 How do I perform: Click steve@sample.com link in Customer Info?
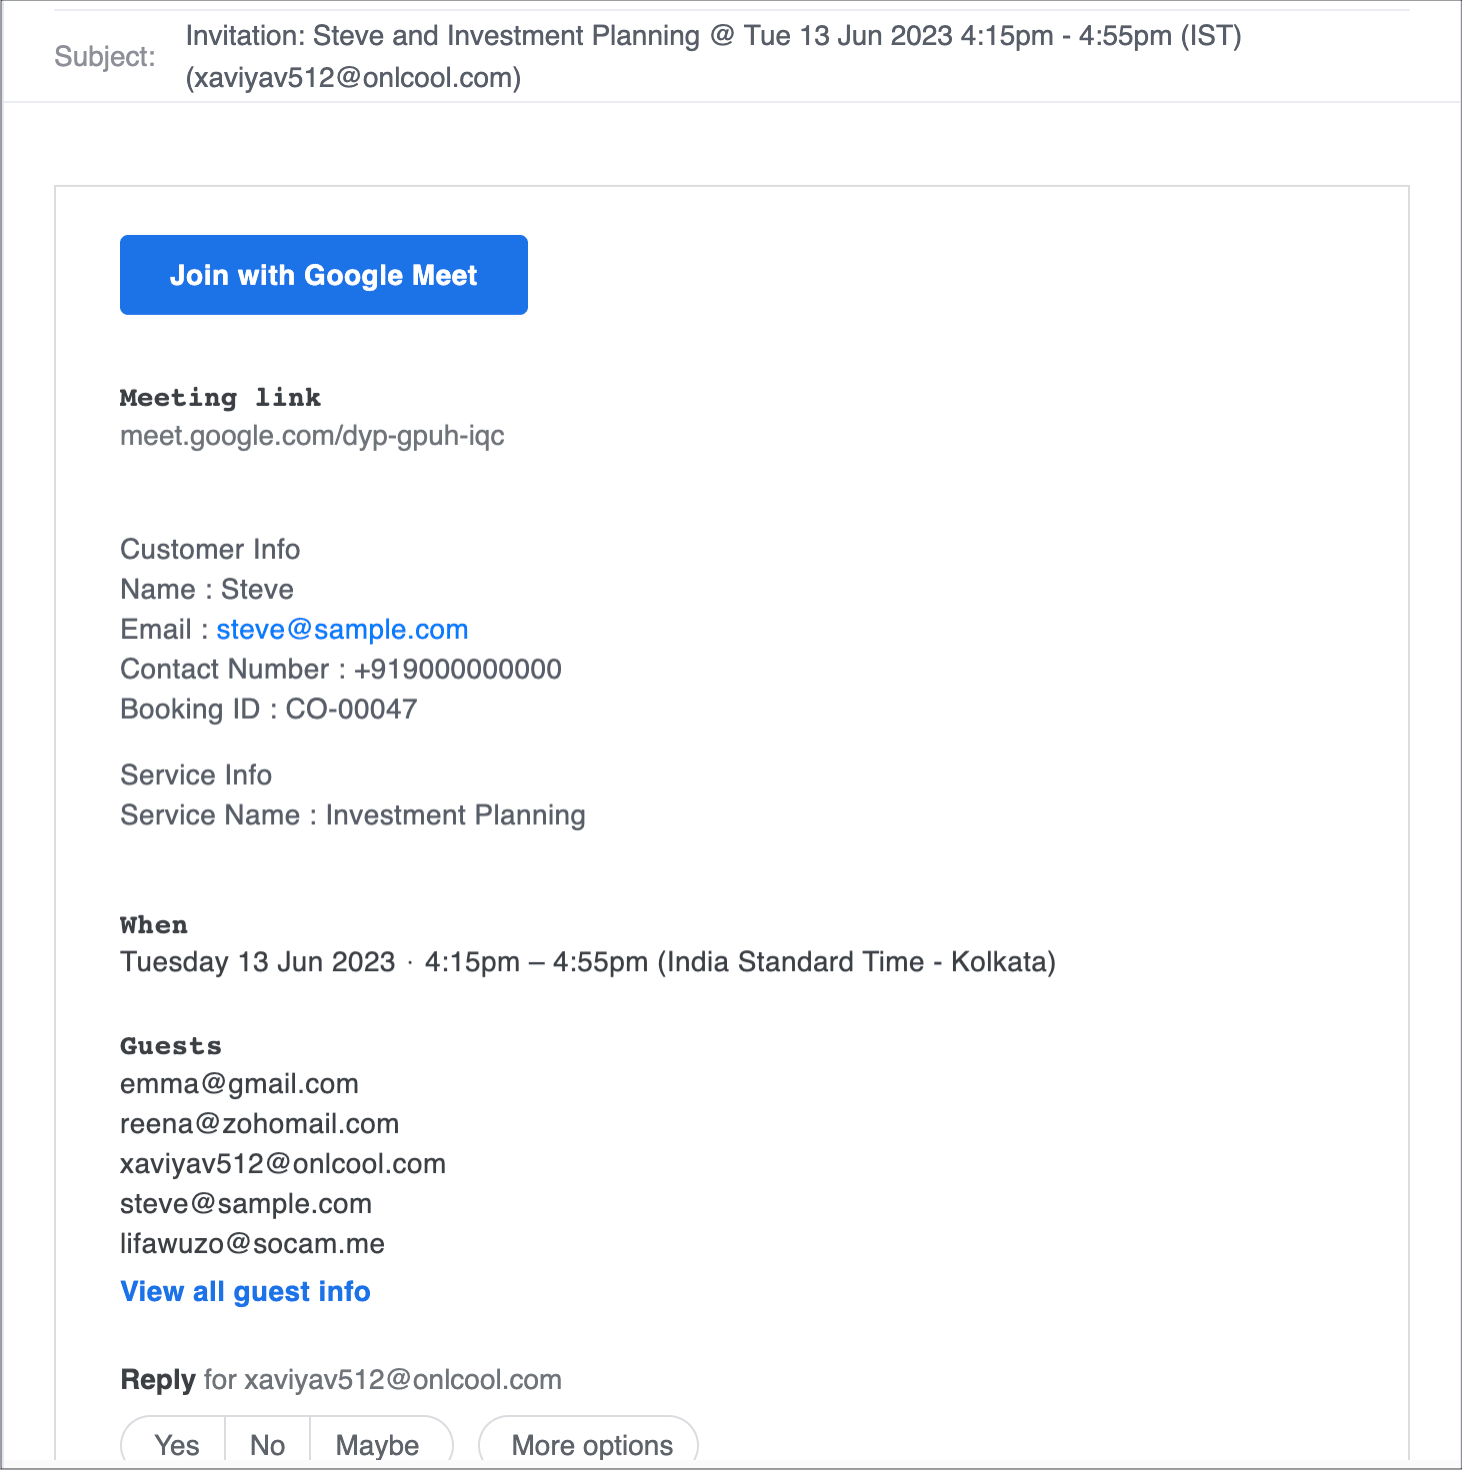(x=342, y=629)
